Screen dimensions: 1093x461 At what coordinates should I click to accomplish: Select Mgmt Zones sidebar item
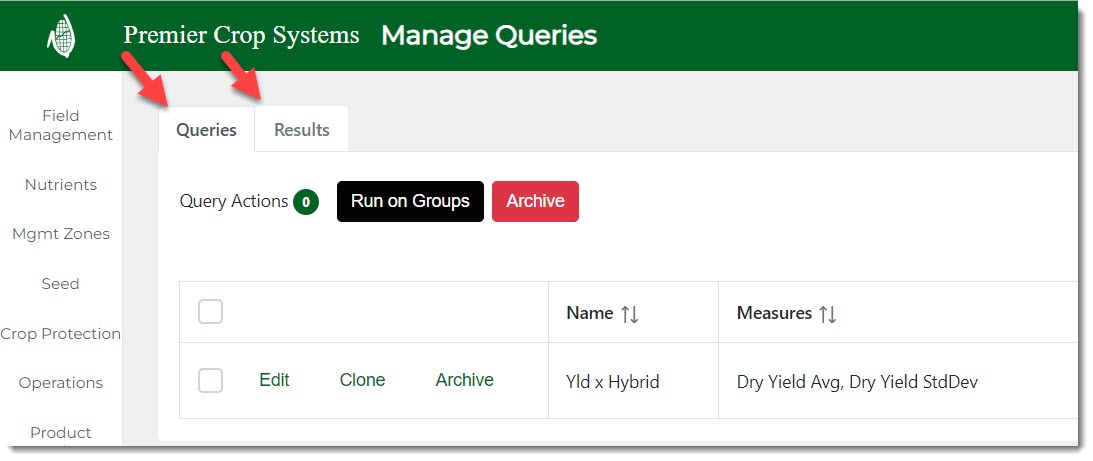tap(60, 234)
